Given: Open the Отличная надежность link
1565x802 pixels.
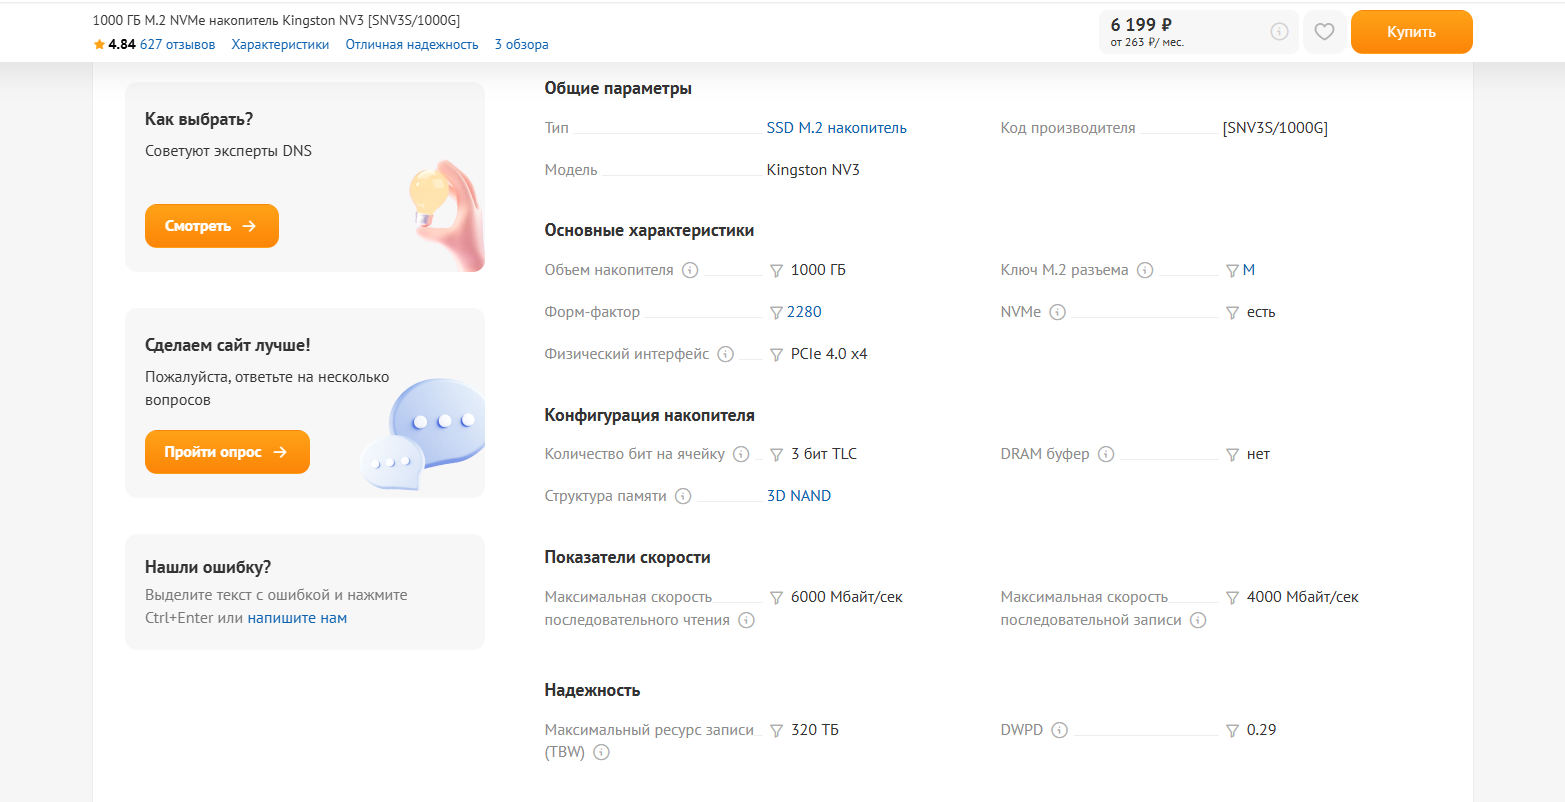Looking at the screenshot, I should point(412,44).
